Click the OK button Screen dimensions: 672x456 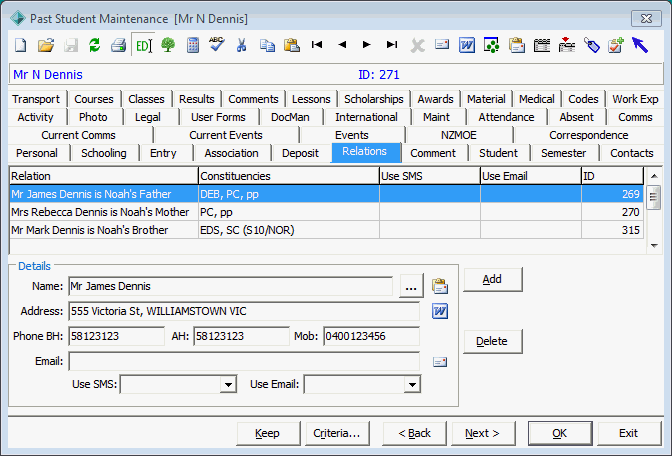coord(560,433)
